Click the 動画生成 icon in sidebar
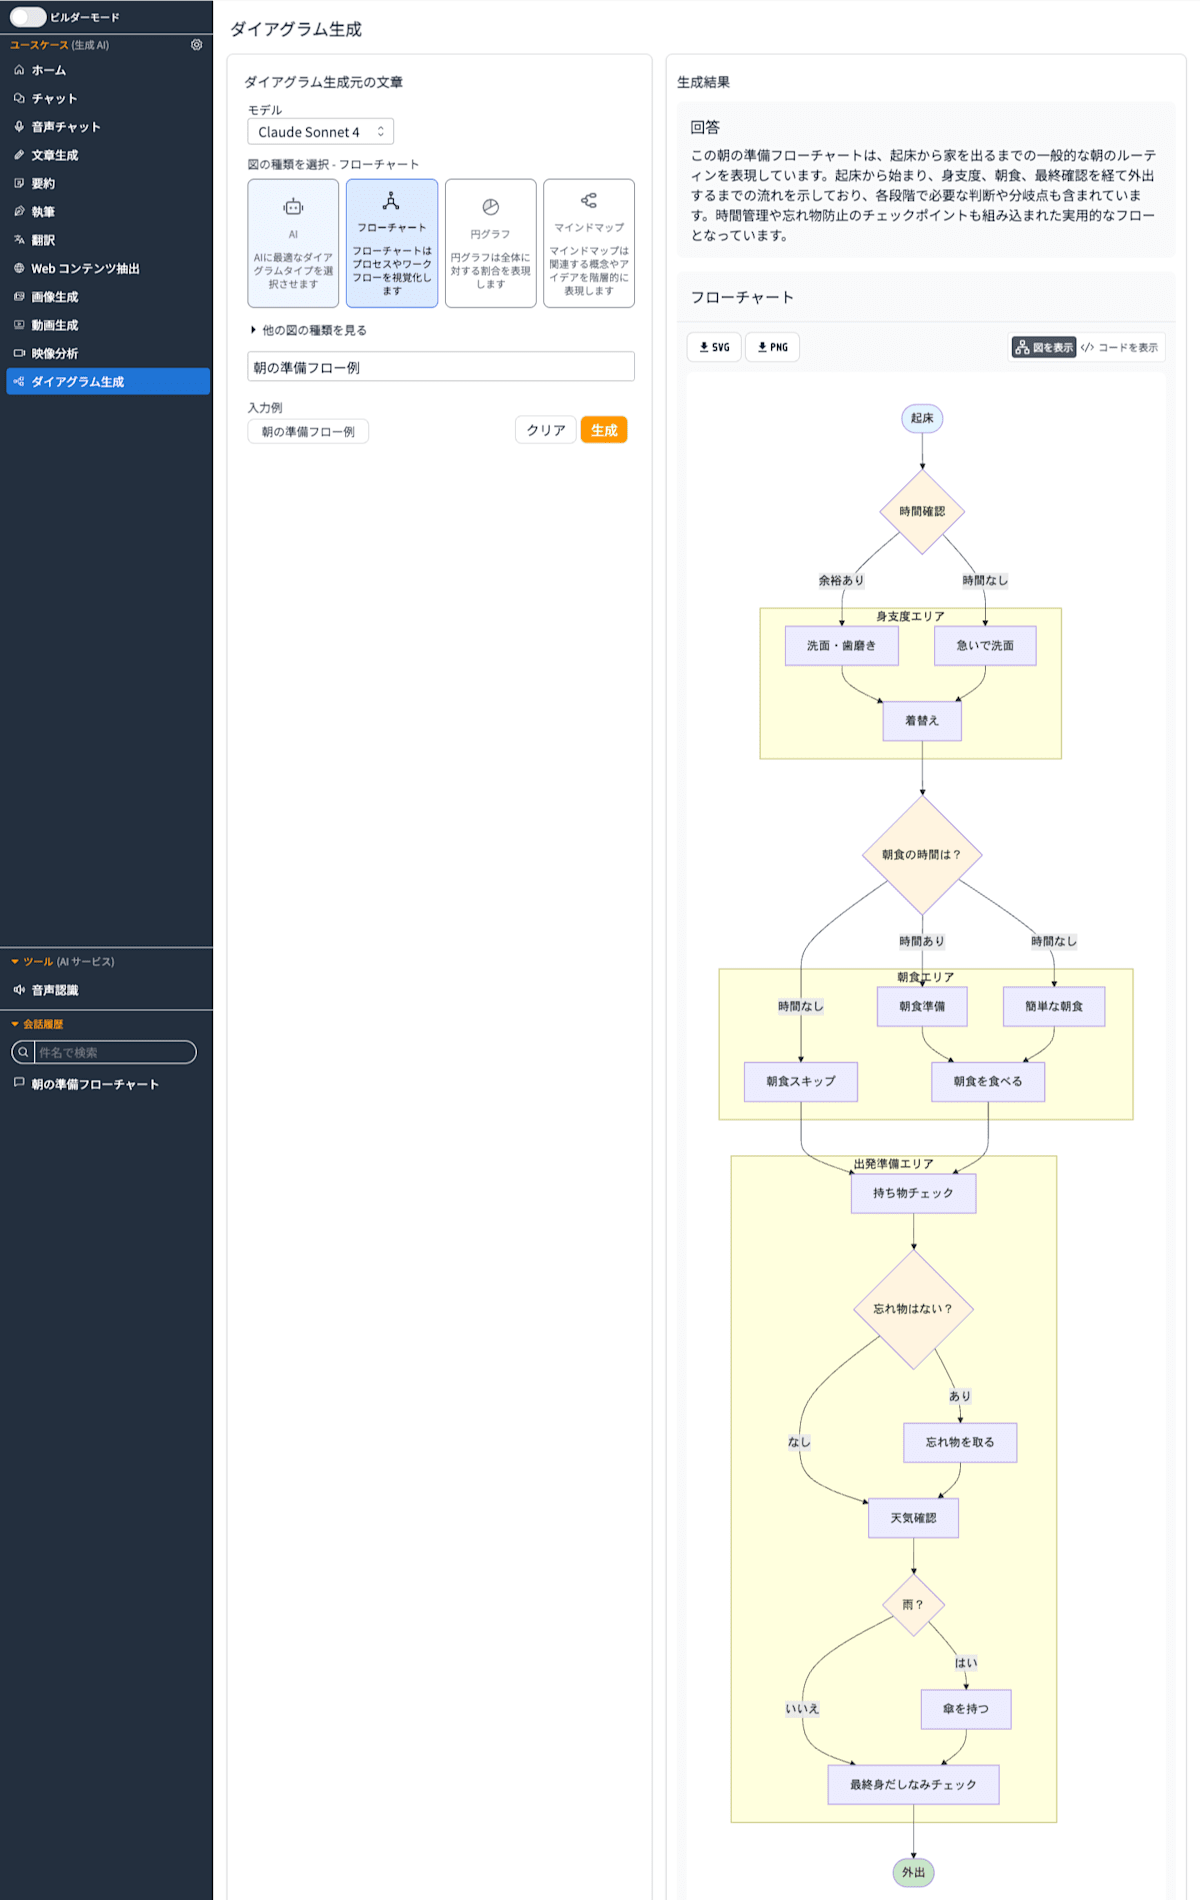The image size is (1200, 1900). (19, 325)
